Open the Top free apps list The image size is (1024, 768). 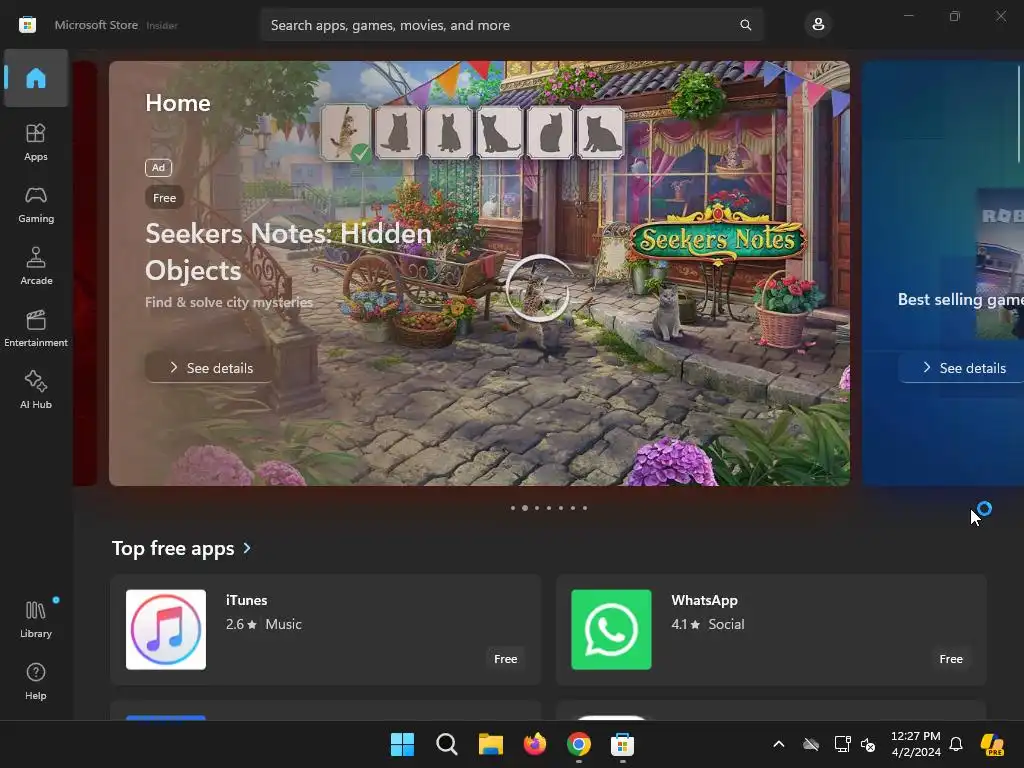173,548
